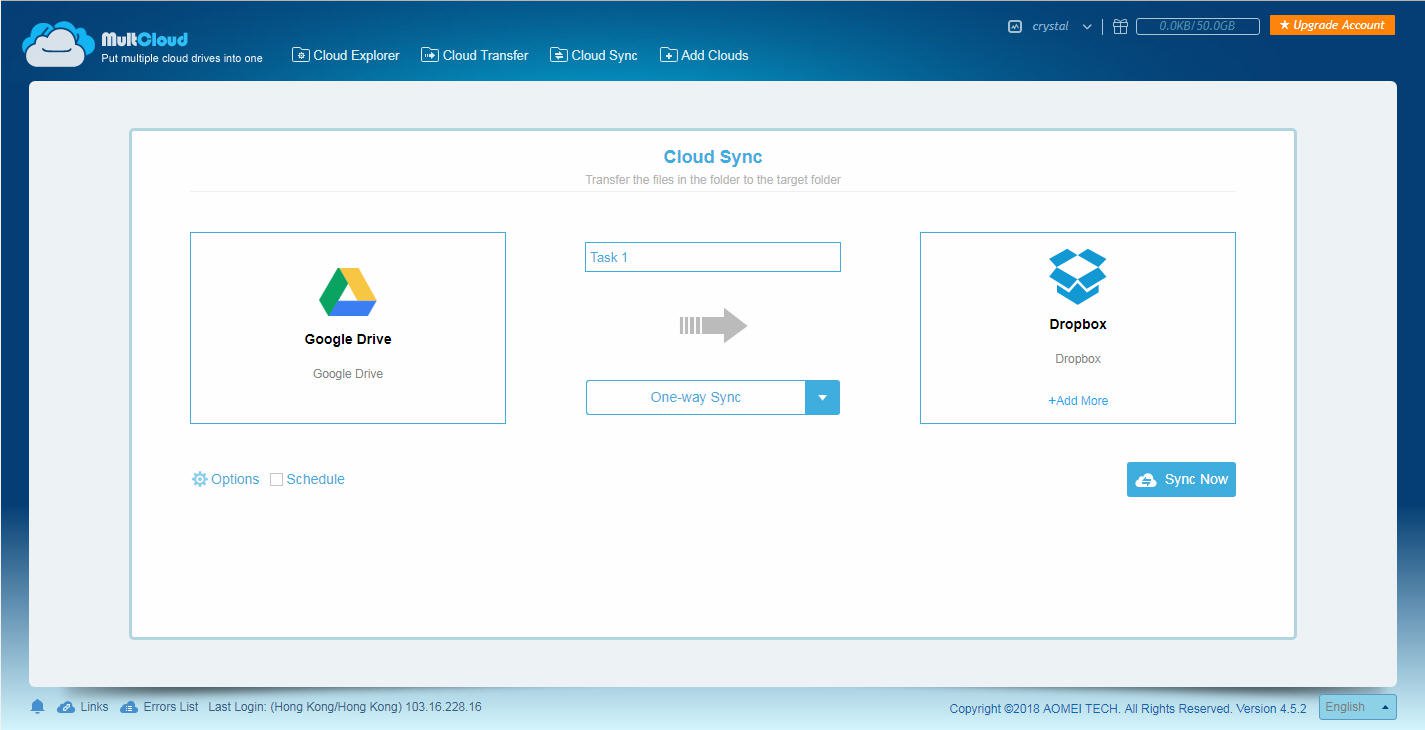Click the Dropbox logo icon
The image size is (1425, 730).
1077,277
